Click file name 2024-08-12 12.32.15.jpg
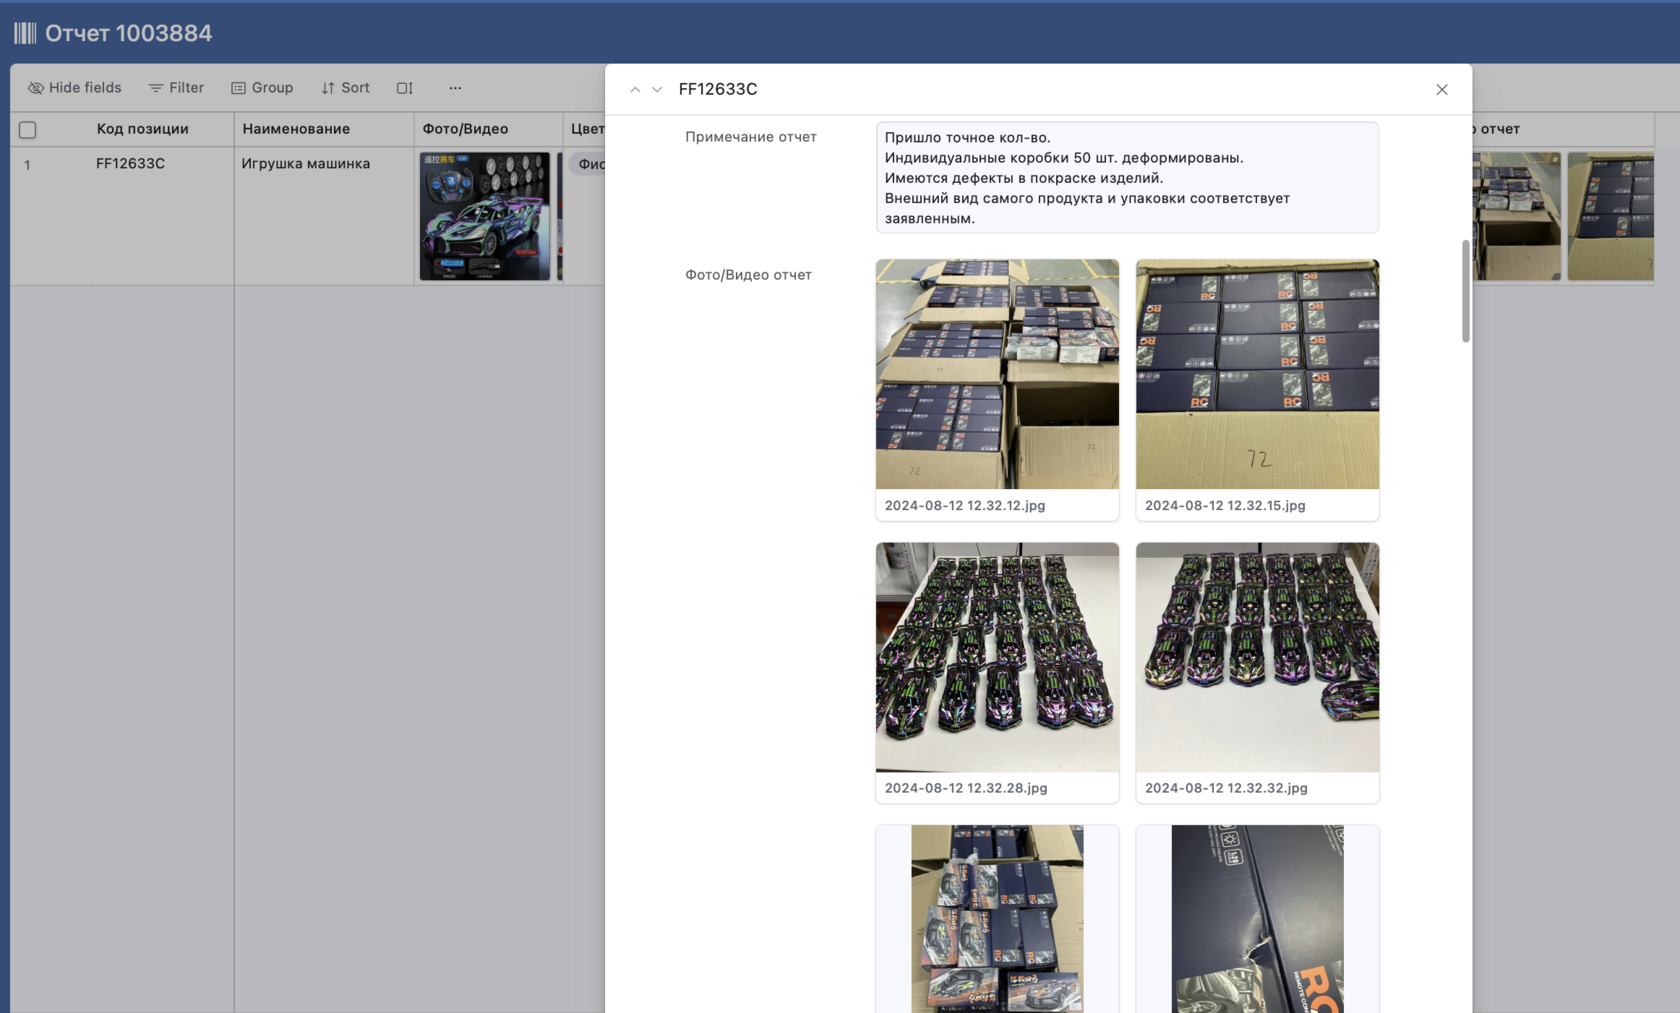Viewport: 1680px width, 1013px height. pos(1225,505)
